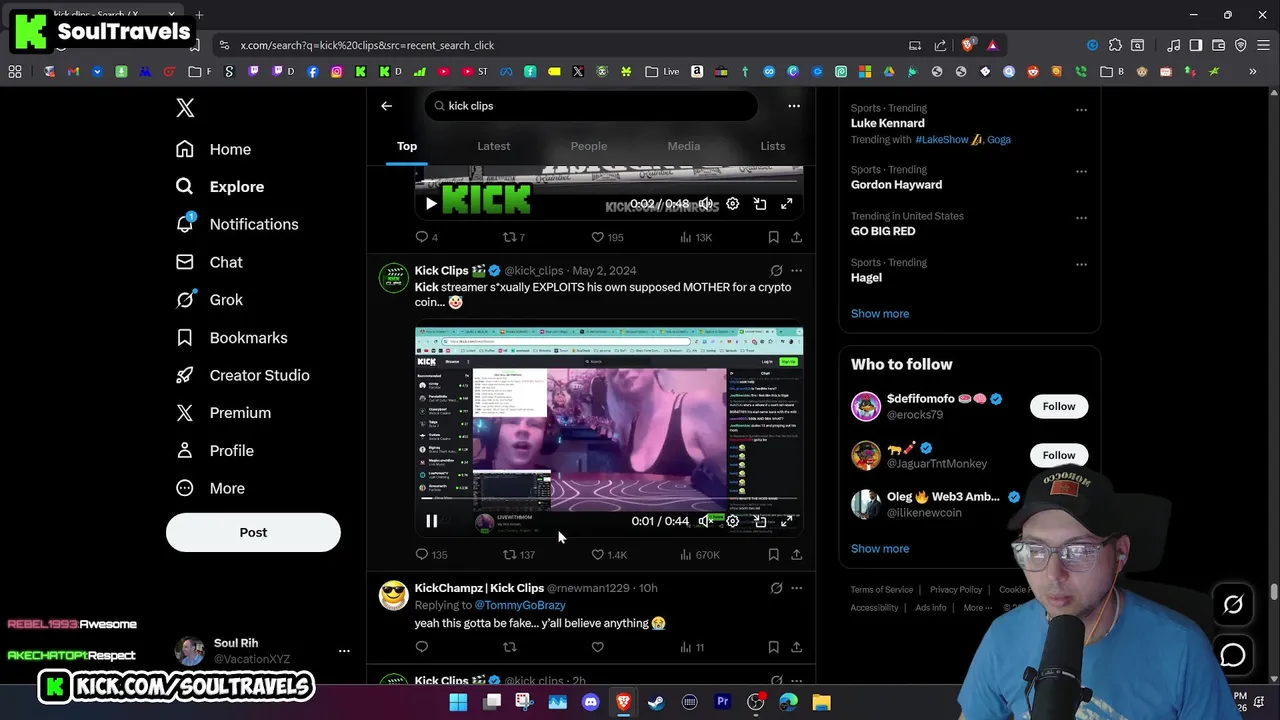Unmute the 0:44 video
Image resolution: width=1280 pixels, height=720 pixels.
tap(705, 521)
